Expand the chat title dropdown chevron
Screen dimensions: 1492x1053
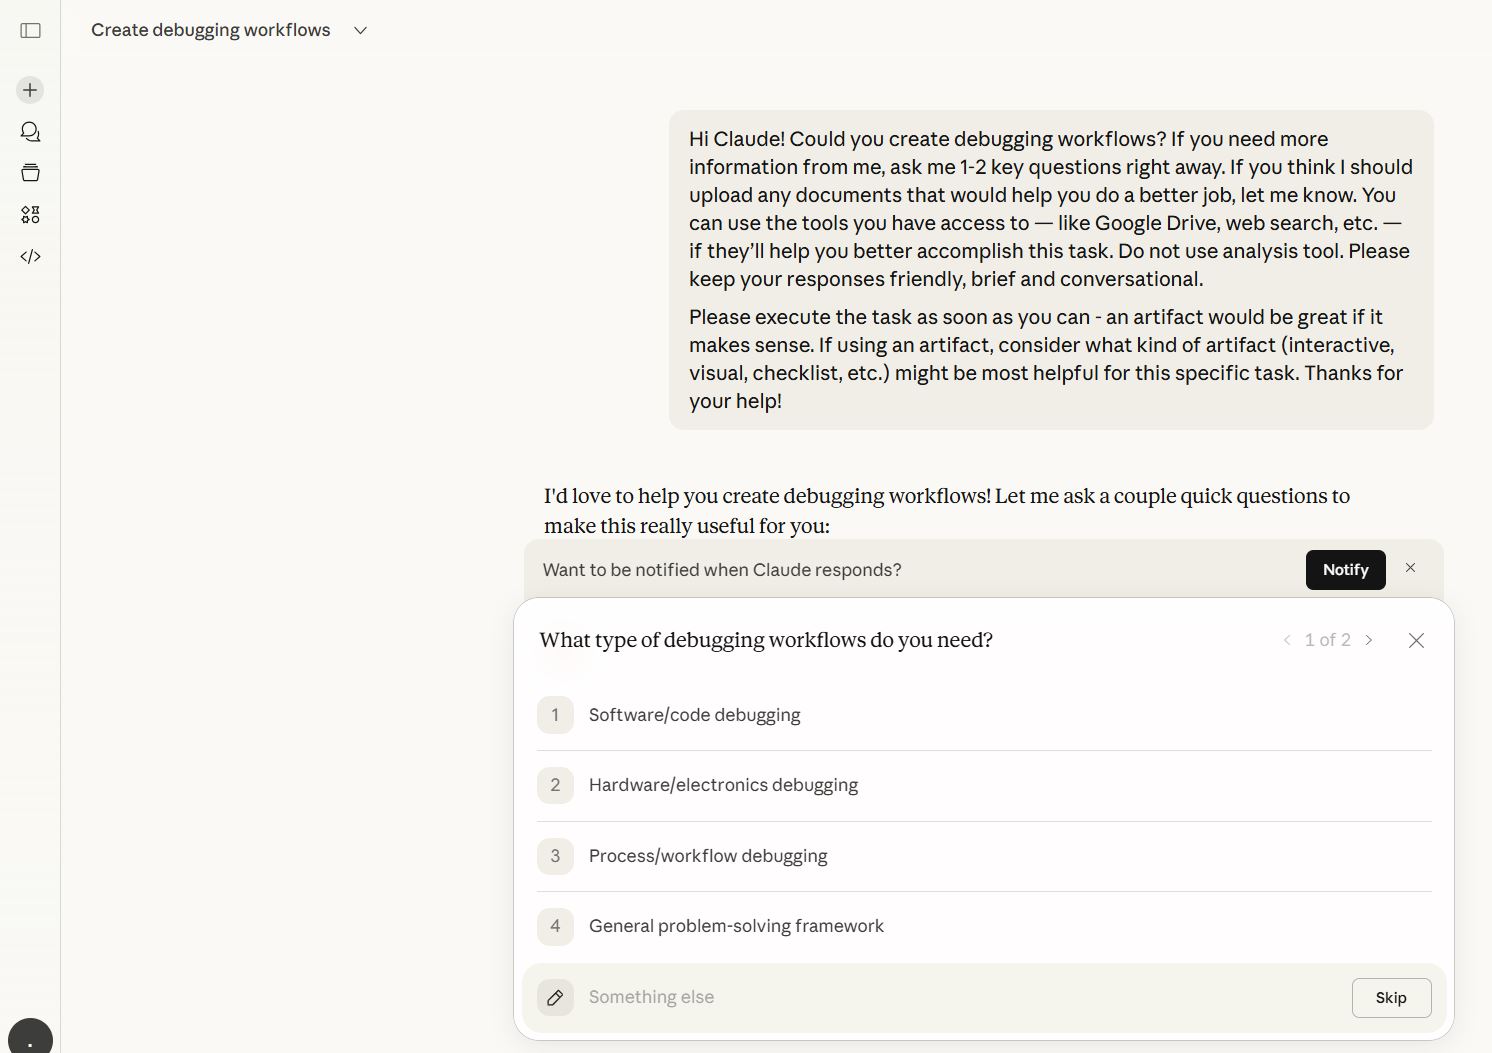(361, 31)
